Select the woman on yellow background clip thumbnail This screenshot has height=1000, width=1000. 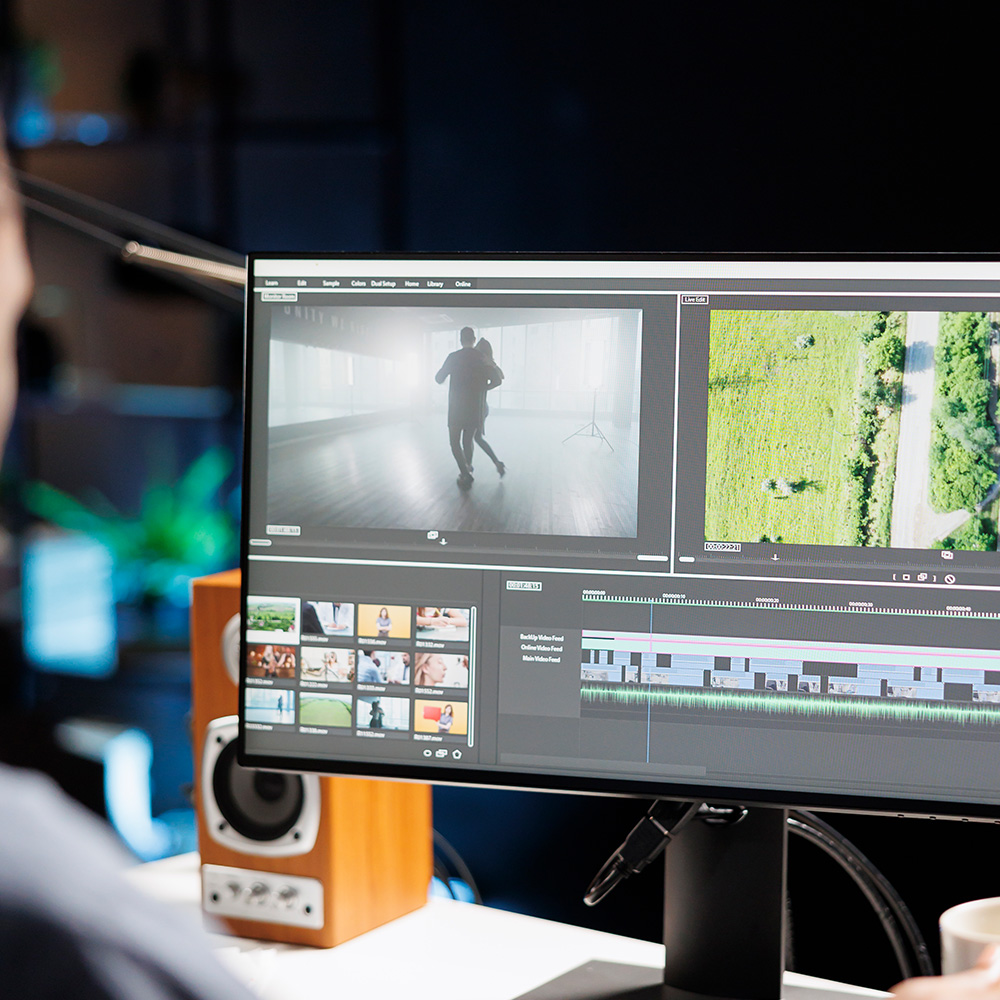coord(383,621)
